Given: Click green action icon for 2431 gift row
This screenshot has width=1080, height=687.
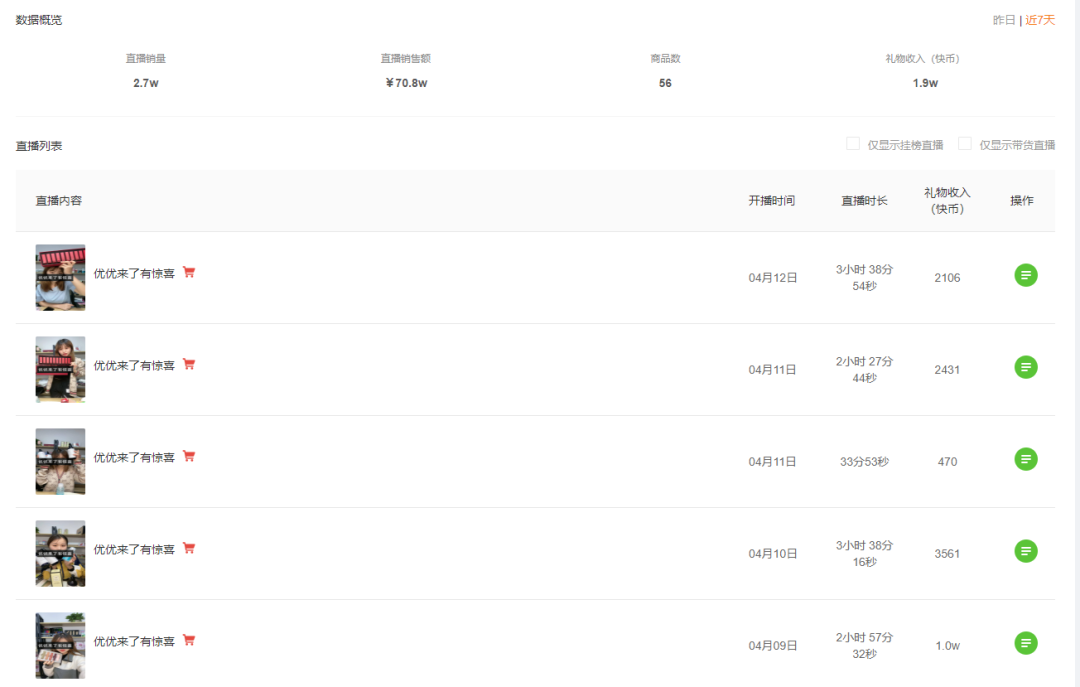Looking at the screenshot, I should [1026, 367].
